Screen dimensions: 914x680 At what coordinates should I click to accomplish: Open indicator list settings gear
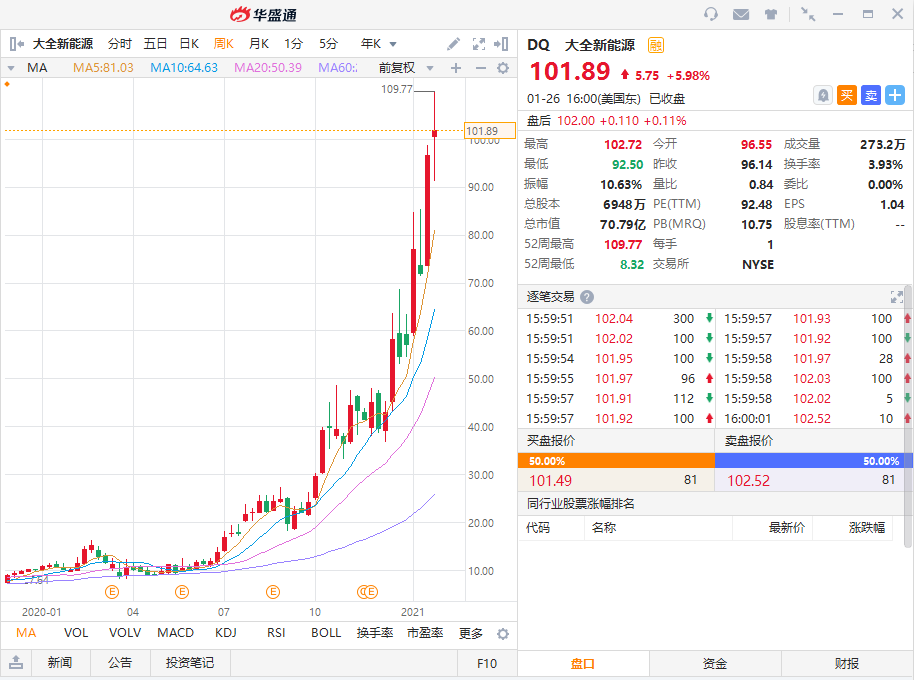click(x=502, y=634)
